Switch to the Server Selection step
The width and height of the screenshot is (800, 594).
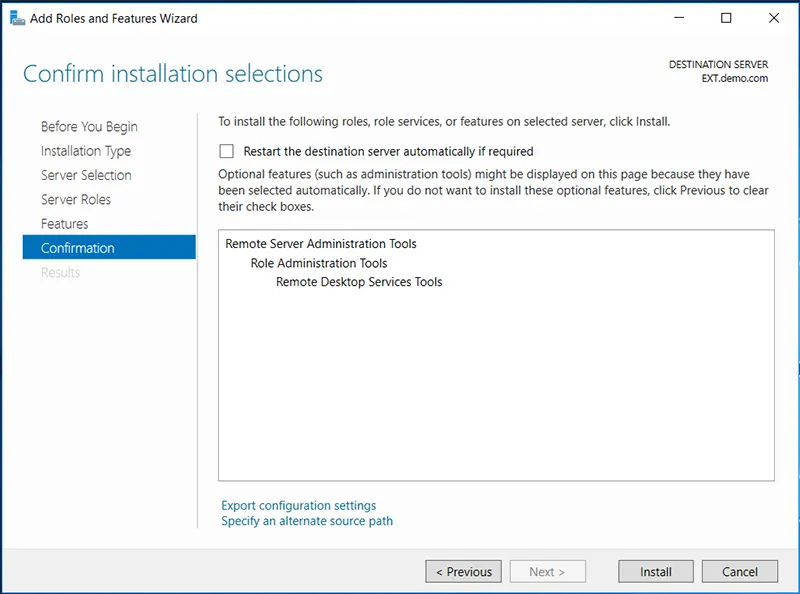point(86,175)
